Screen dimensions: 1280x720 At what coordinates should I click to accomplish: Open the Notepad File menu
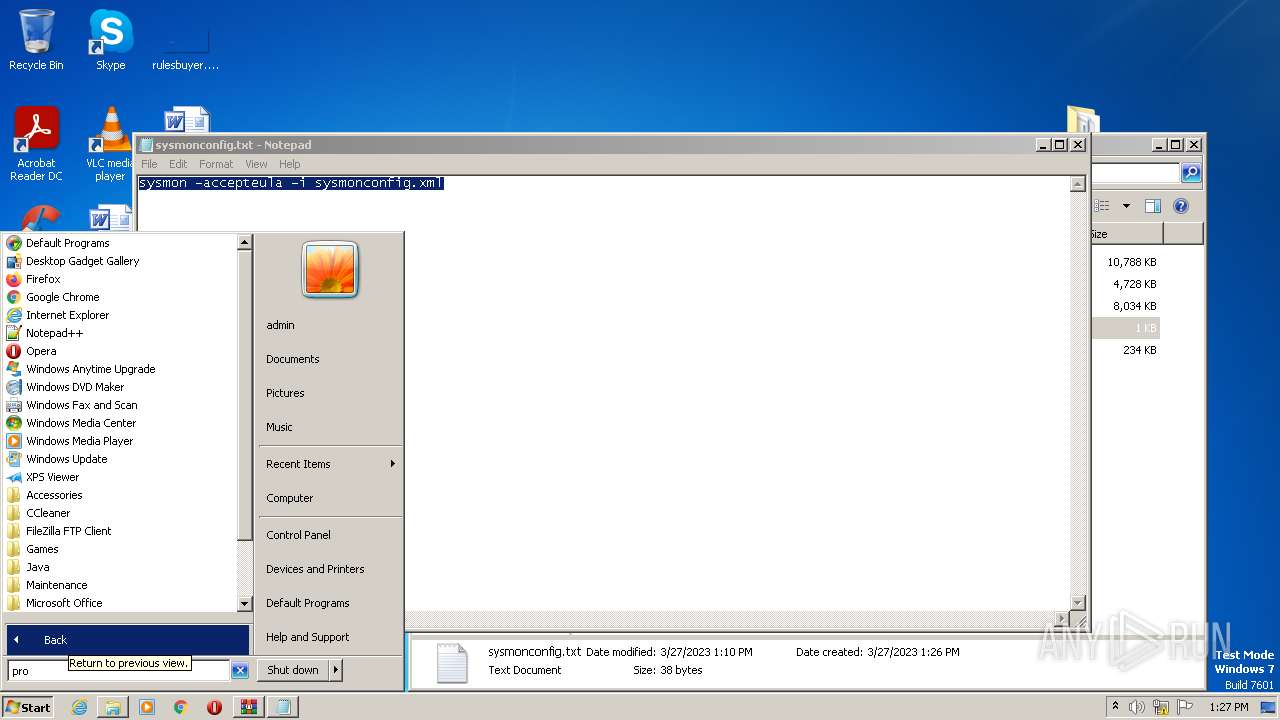coord(149,164)
